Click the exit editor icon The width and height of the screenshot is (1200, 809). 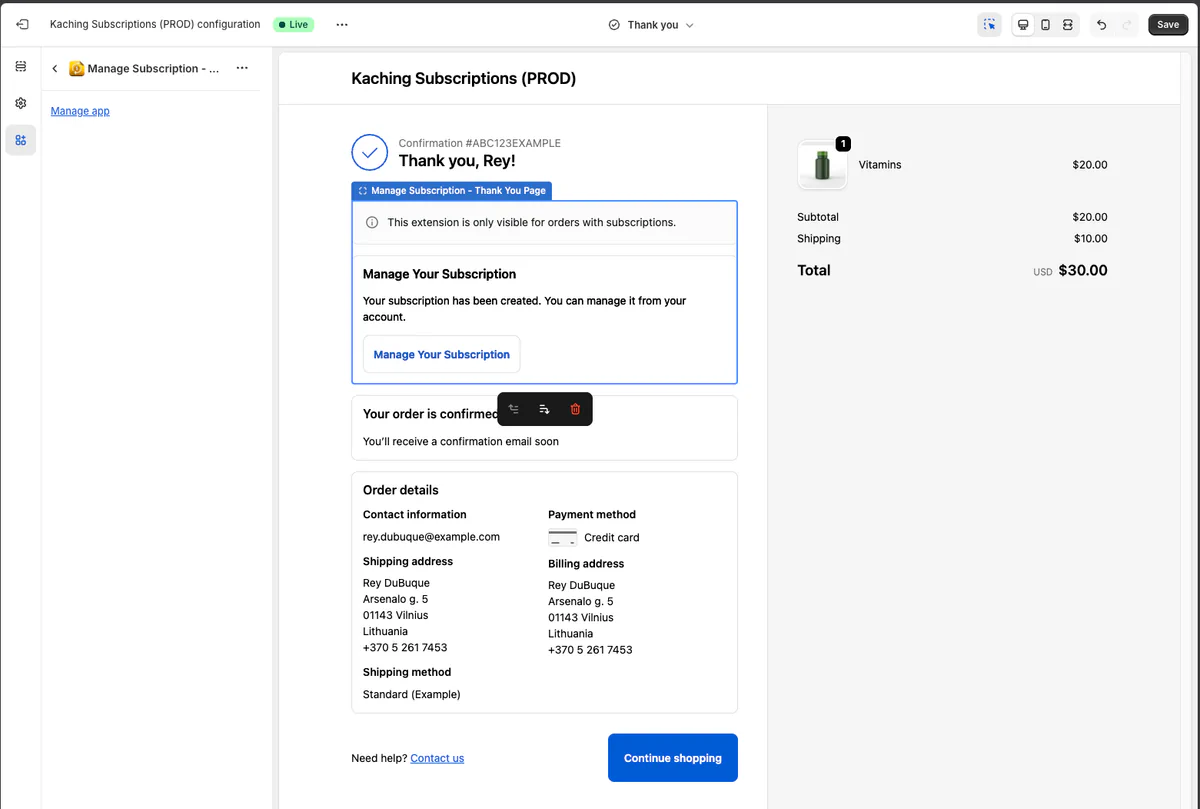click(x=22, y=24)
